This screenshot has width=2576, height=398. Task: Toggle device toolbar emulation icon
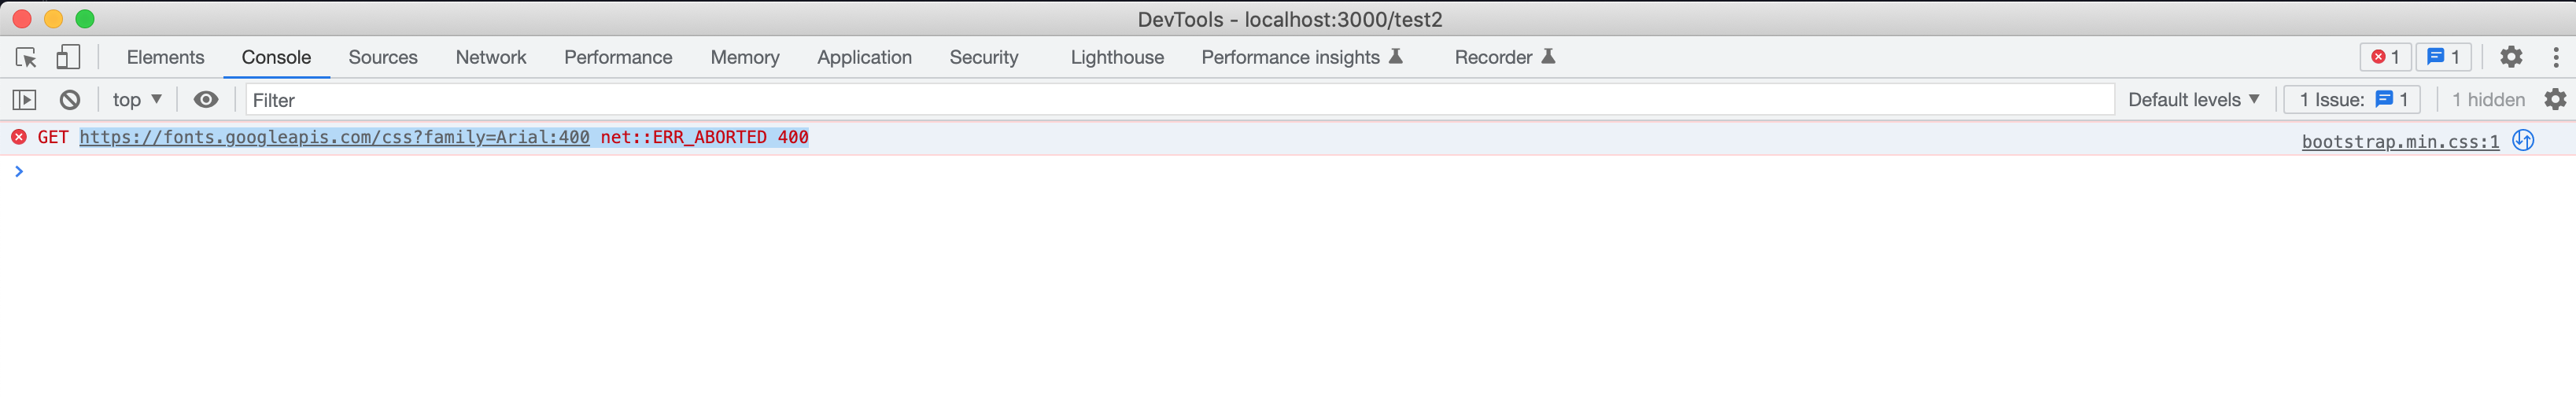[68, 58]
